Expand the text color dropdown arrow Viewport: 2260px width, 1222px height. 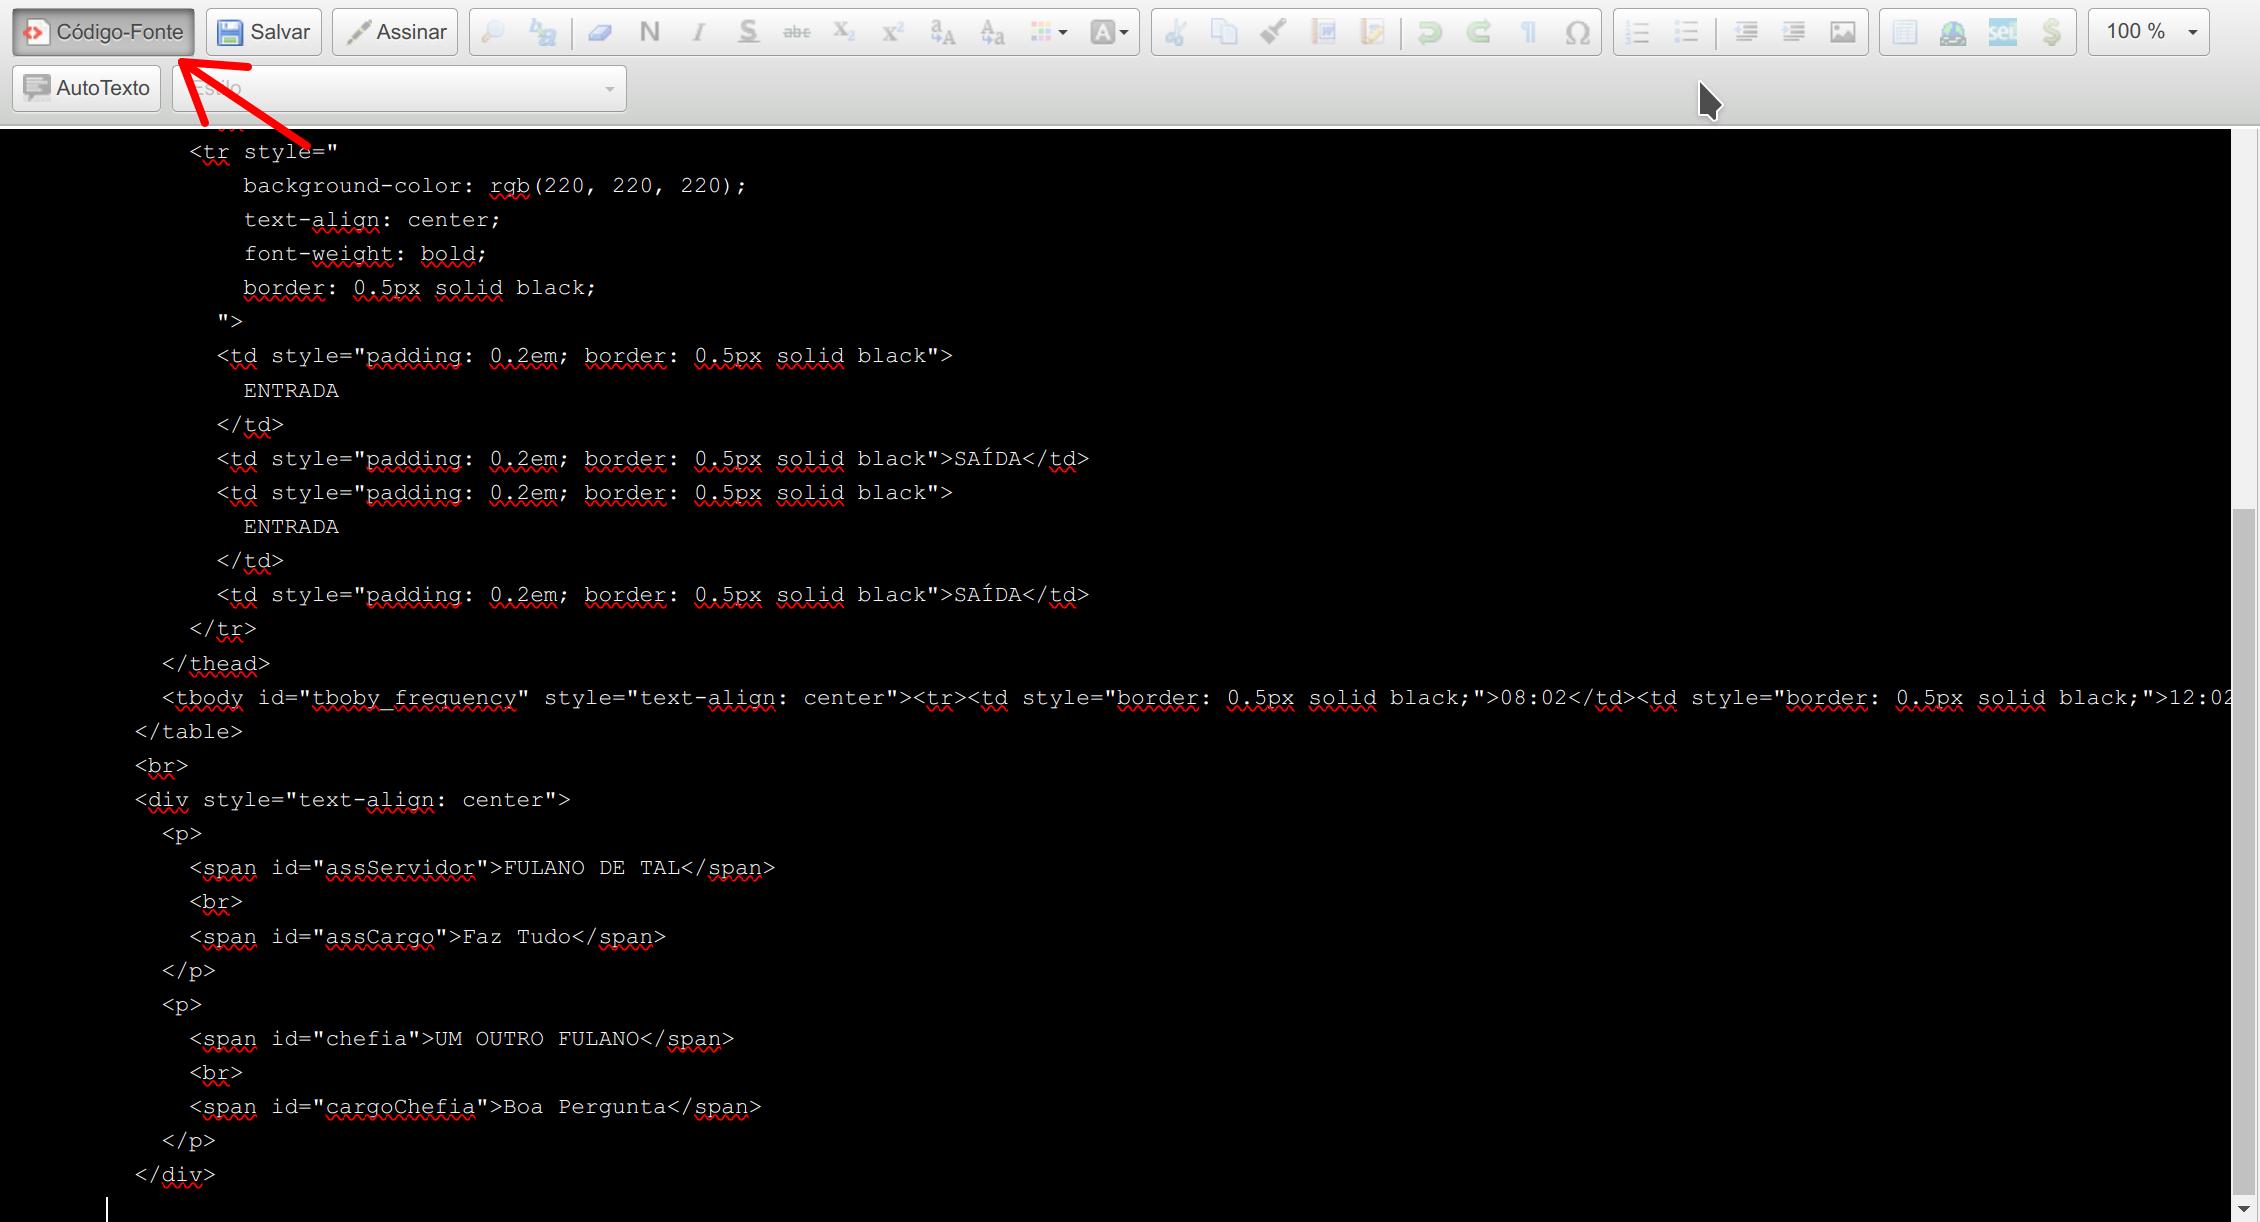click(x=1062, y=32)
